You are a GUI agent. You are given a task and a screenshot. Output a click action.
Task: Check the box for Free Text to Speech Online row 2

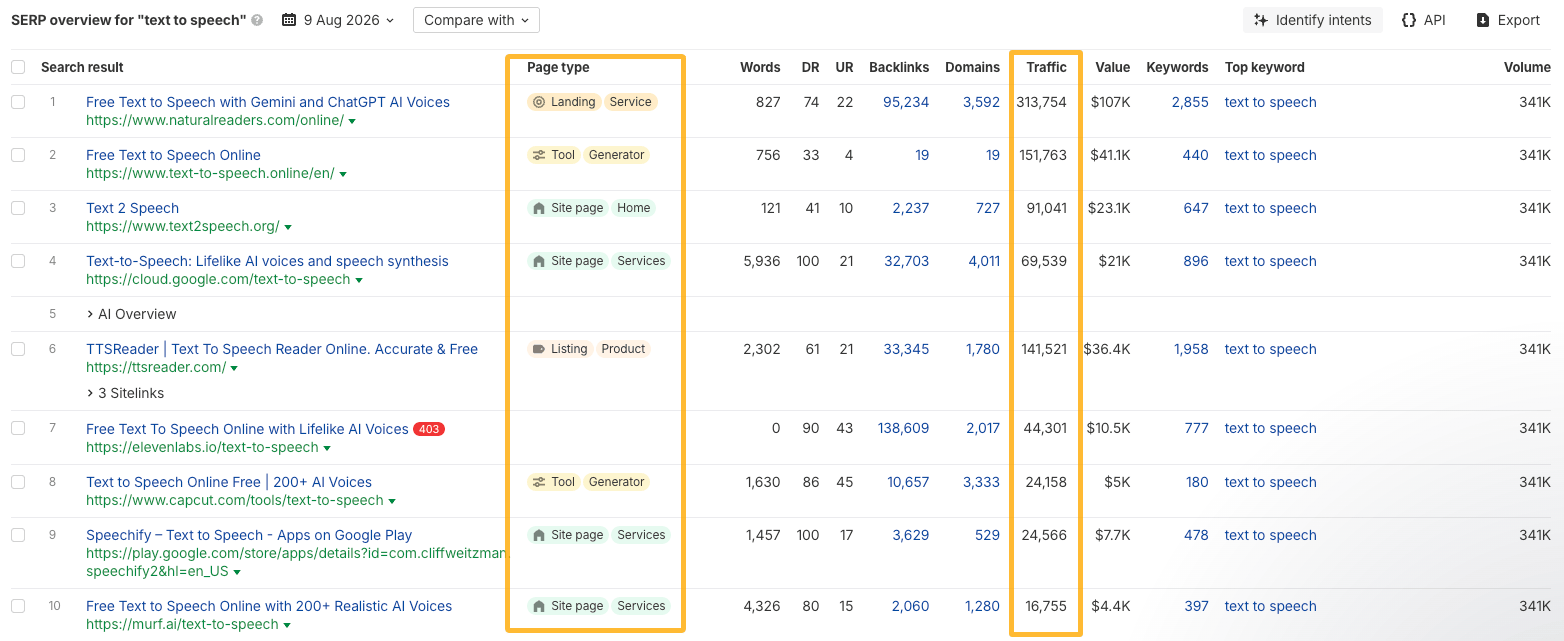(x=18, y=155)
